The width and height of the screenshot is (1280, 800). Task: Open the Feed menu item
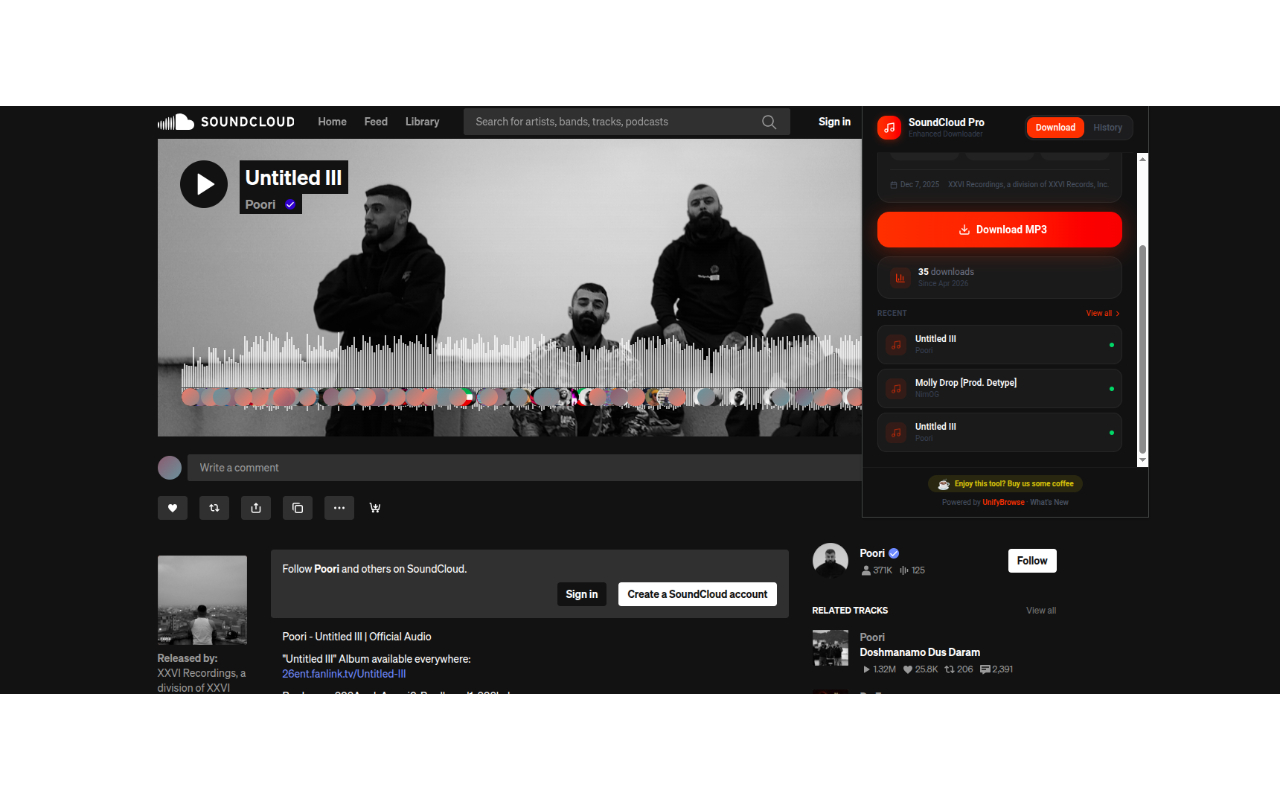[x=376, y=122]
